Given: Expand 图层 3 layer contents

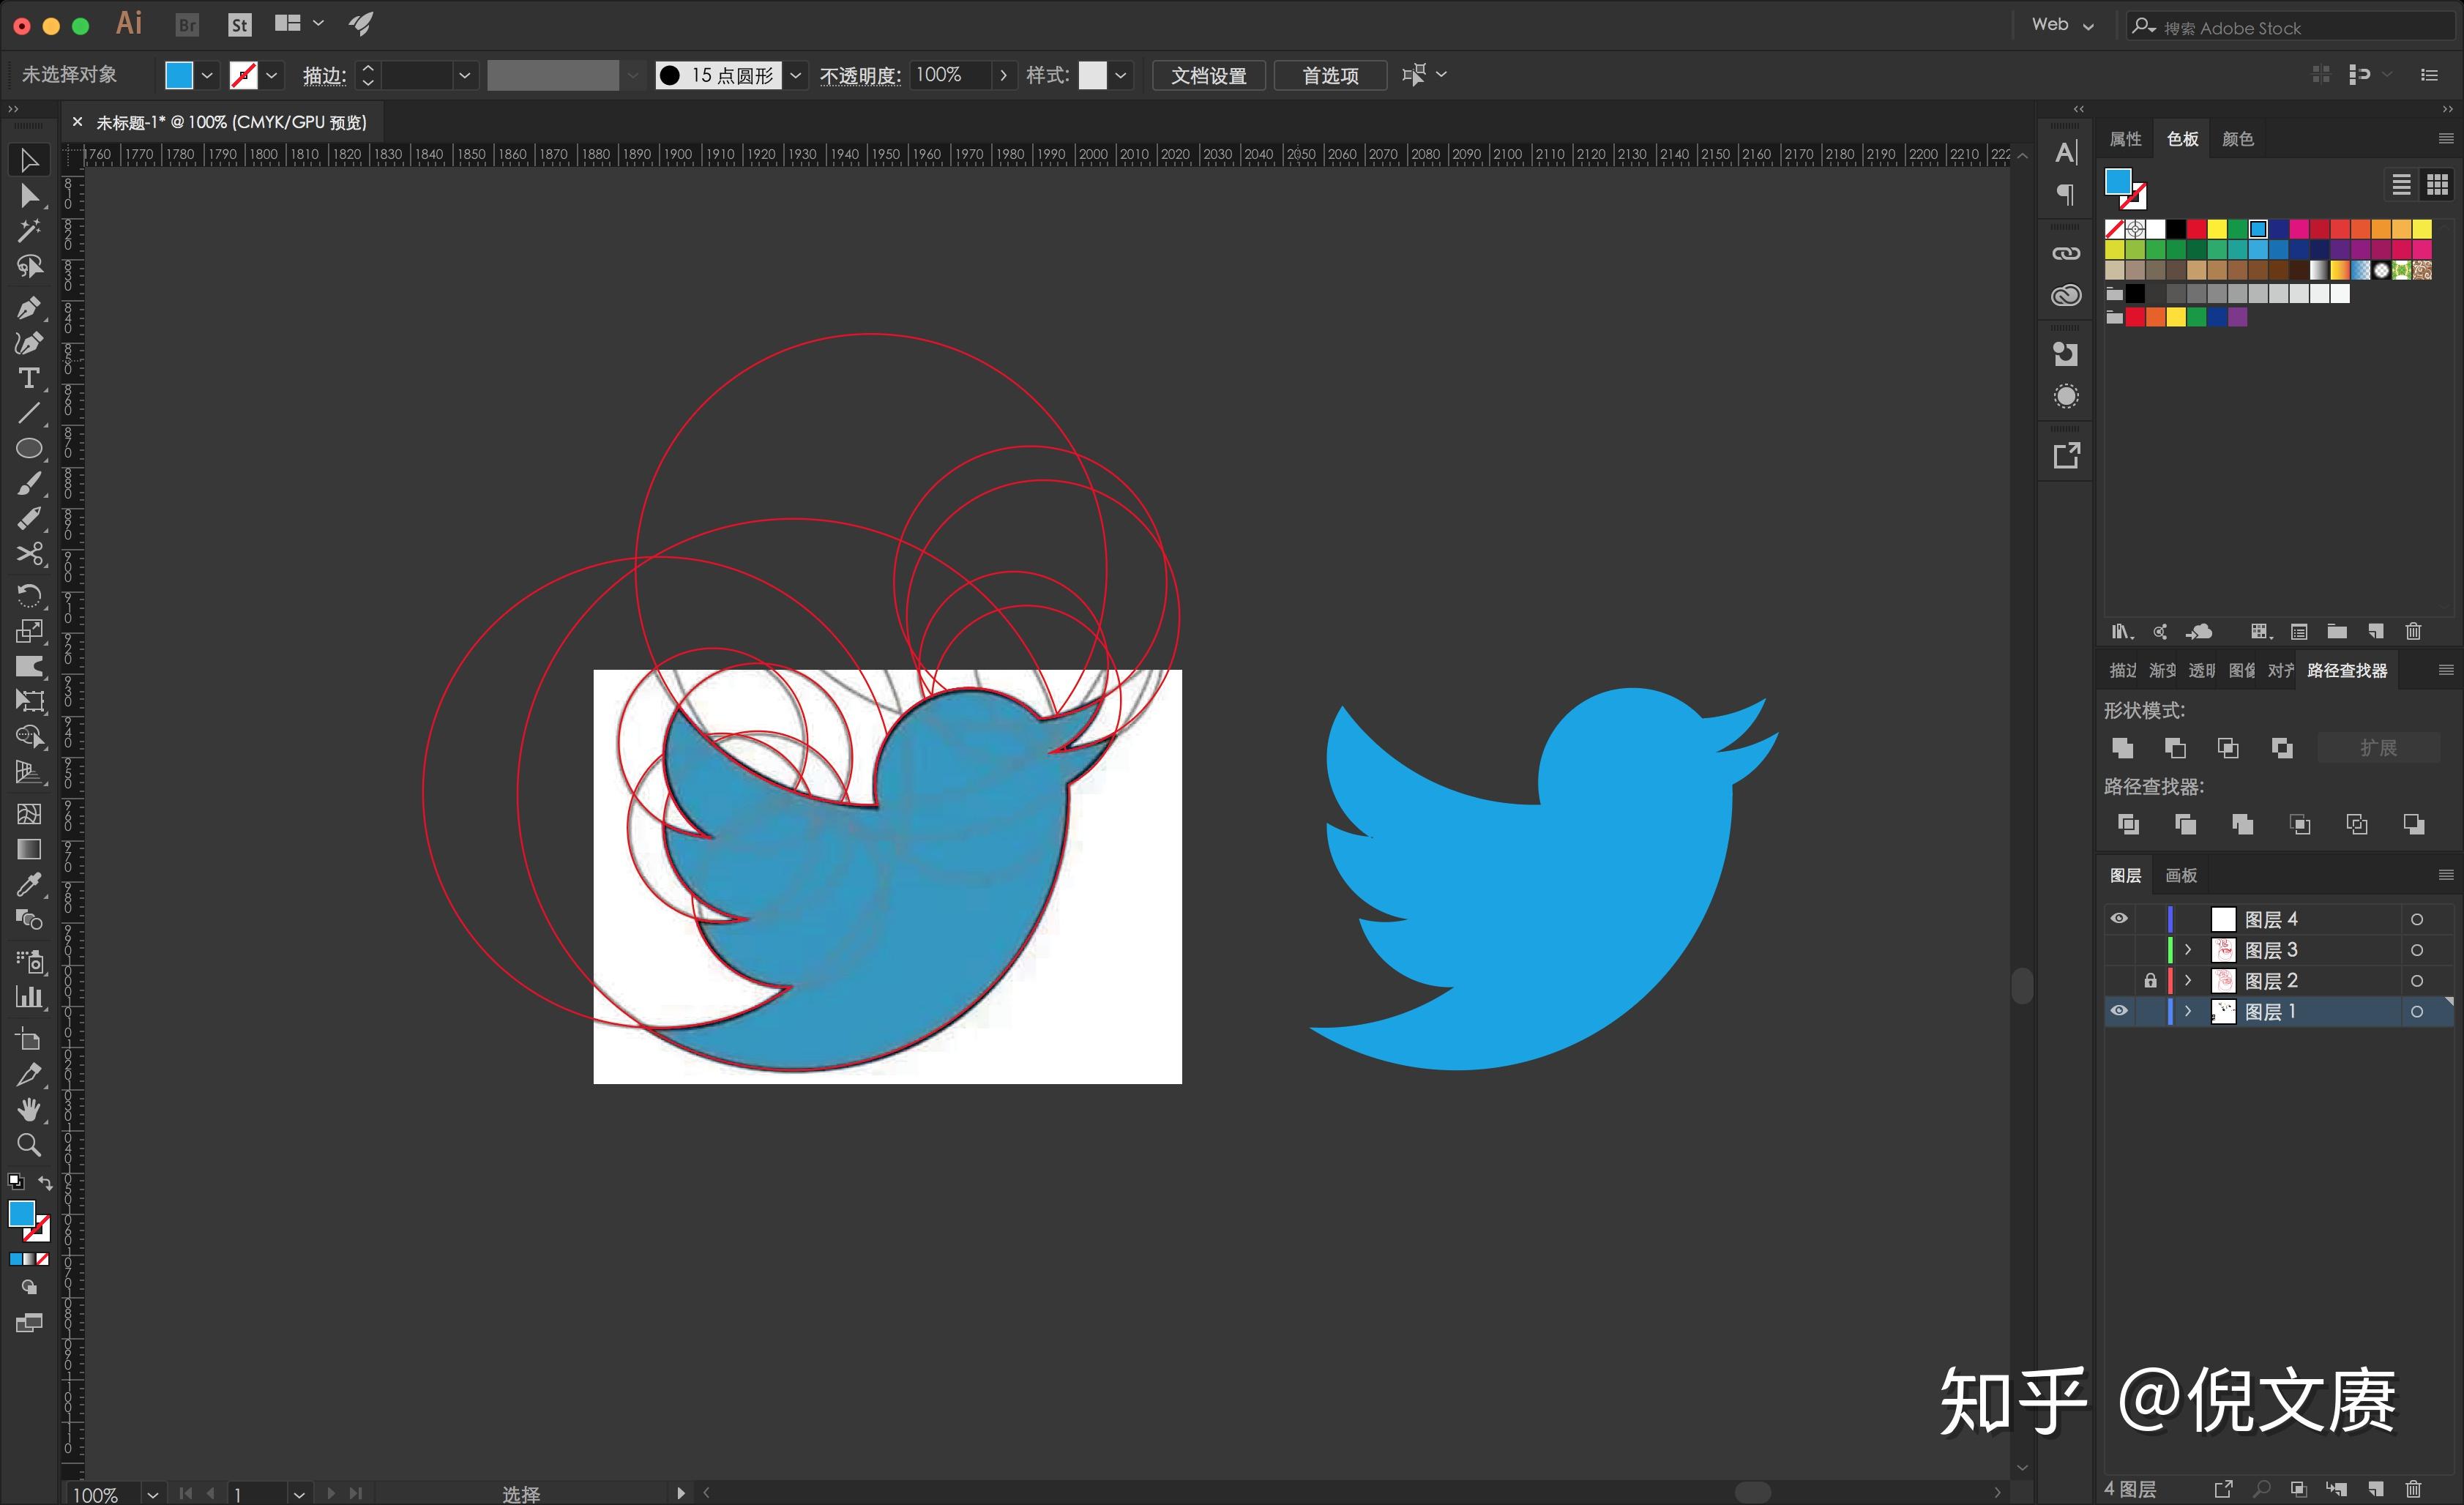Looking at the screenshot, I should point(2189,949).
